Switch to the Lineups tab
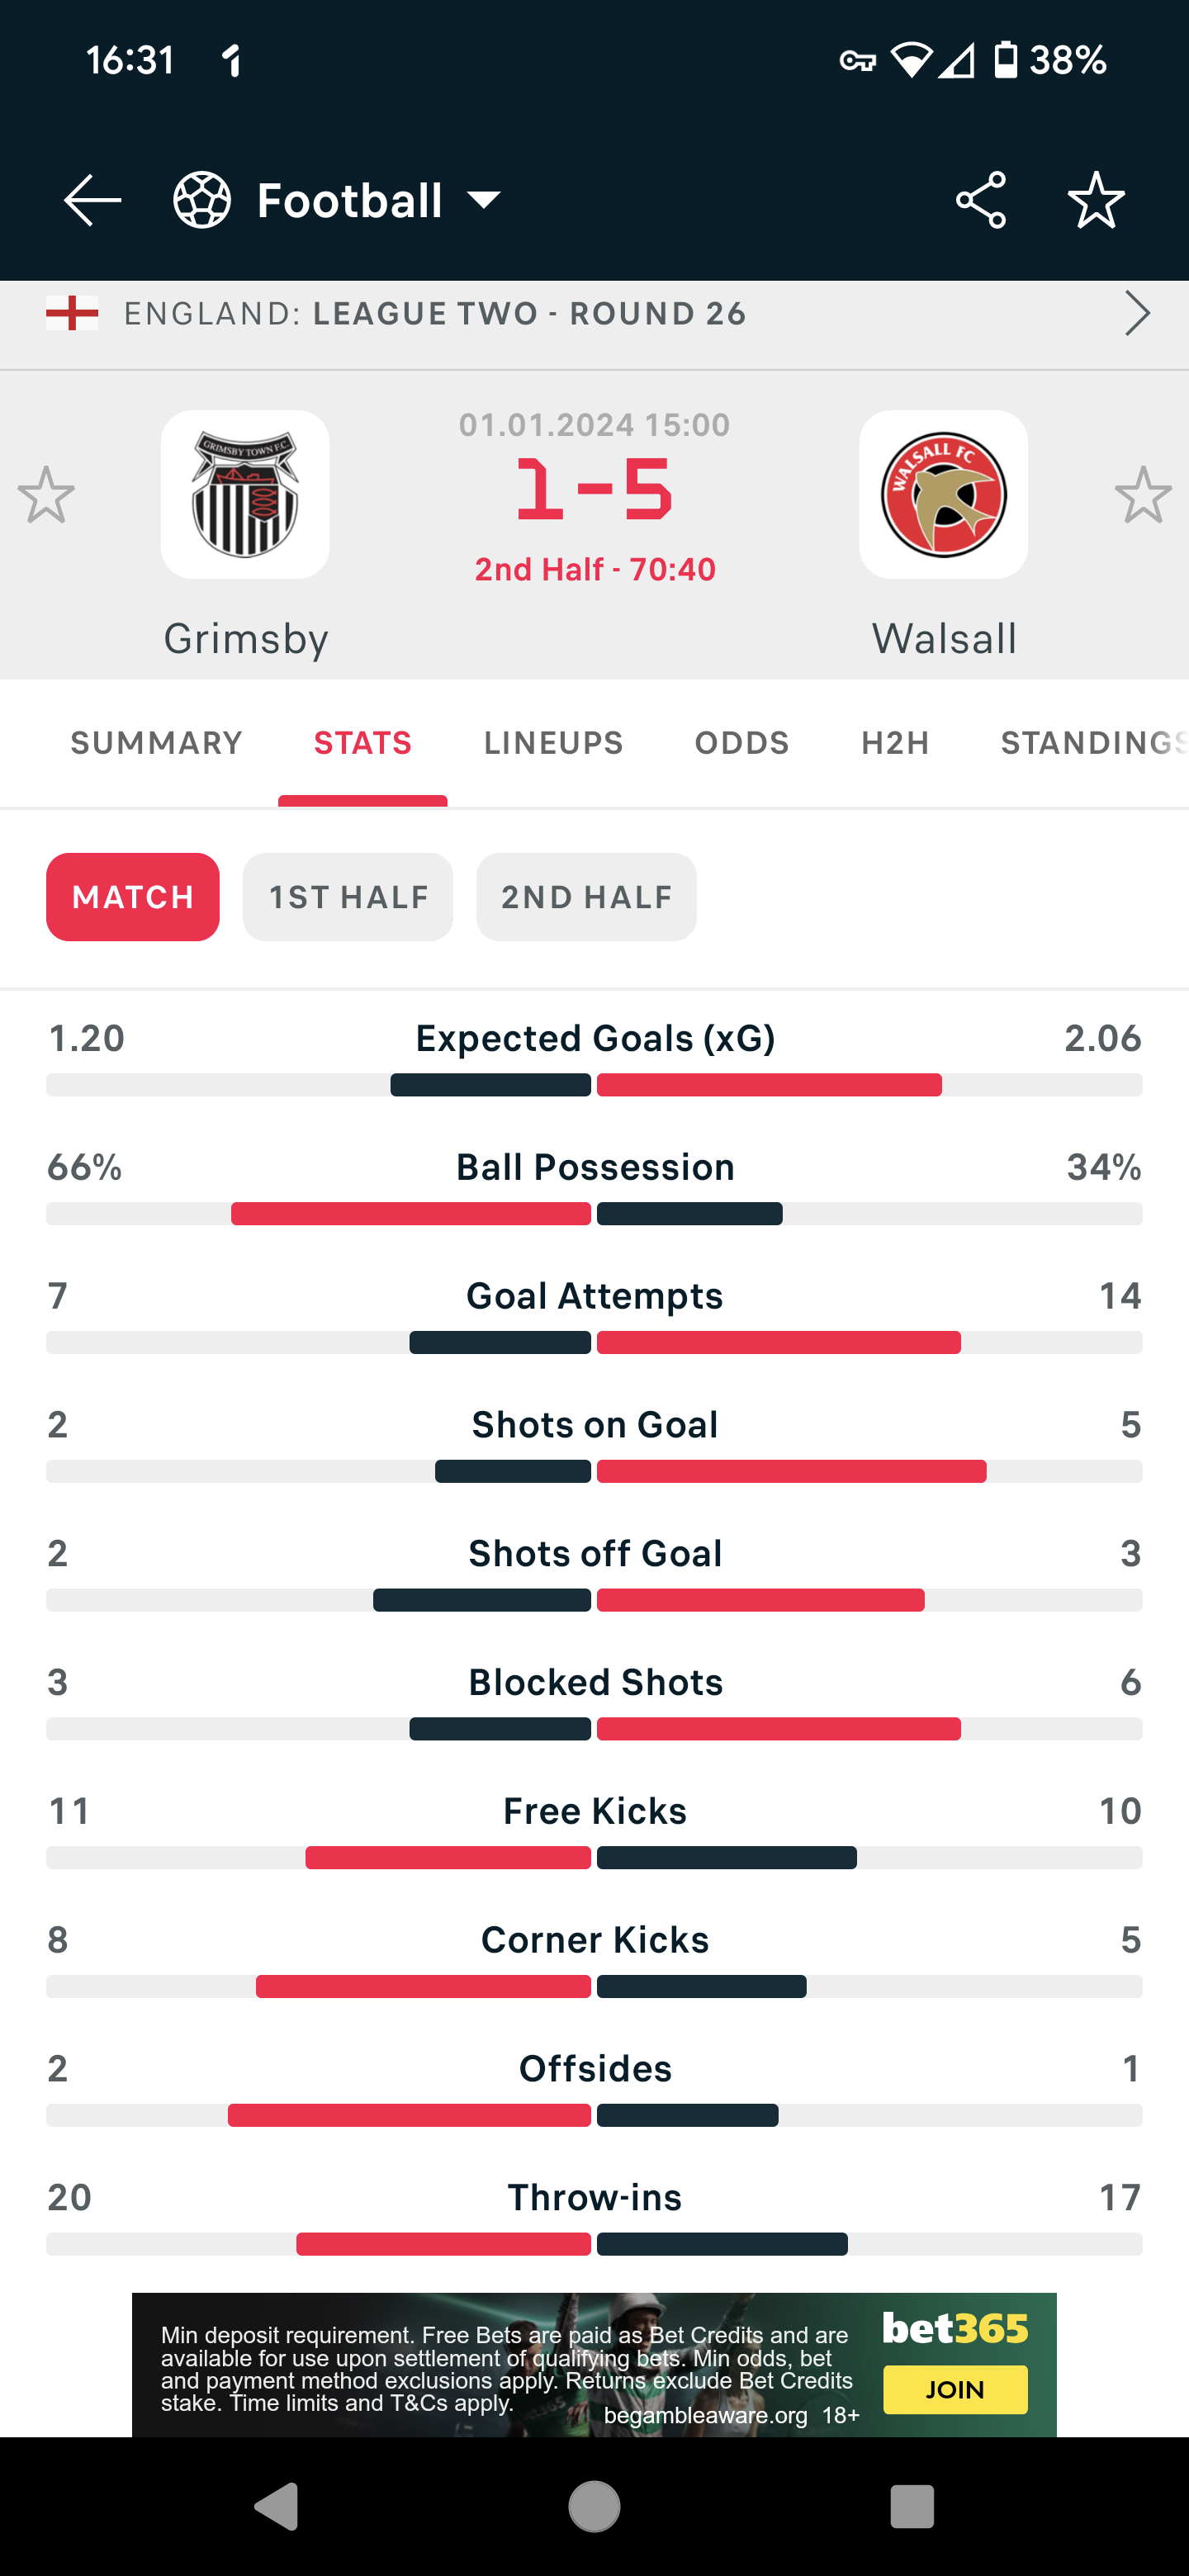This screenshot has width=1189, height=2576. pos(553,743)
